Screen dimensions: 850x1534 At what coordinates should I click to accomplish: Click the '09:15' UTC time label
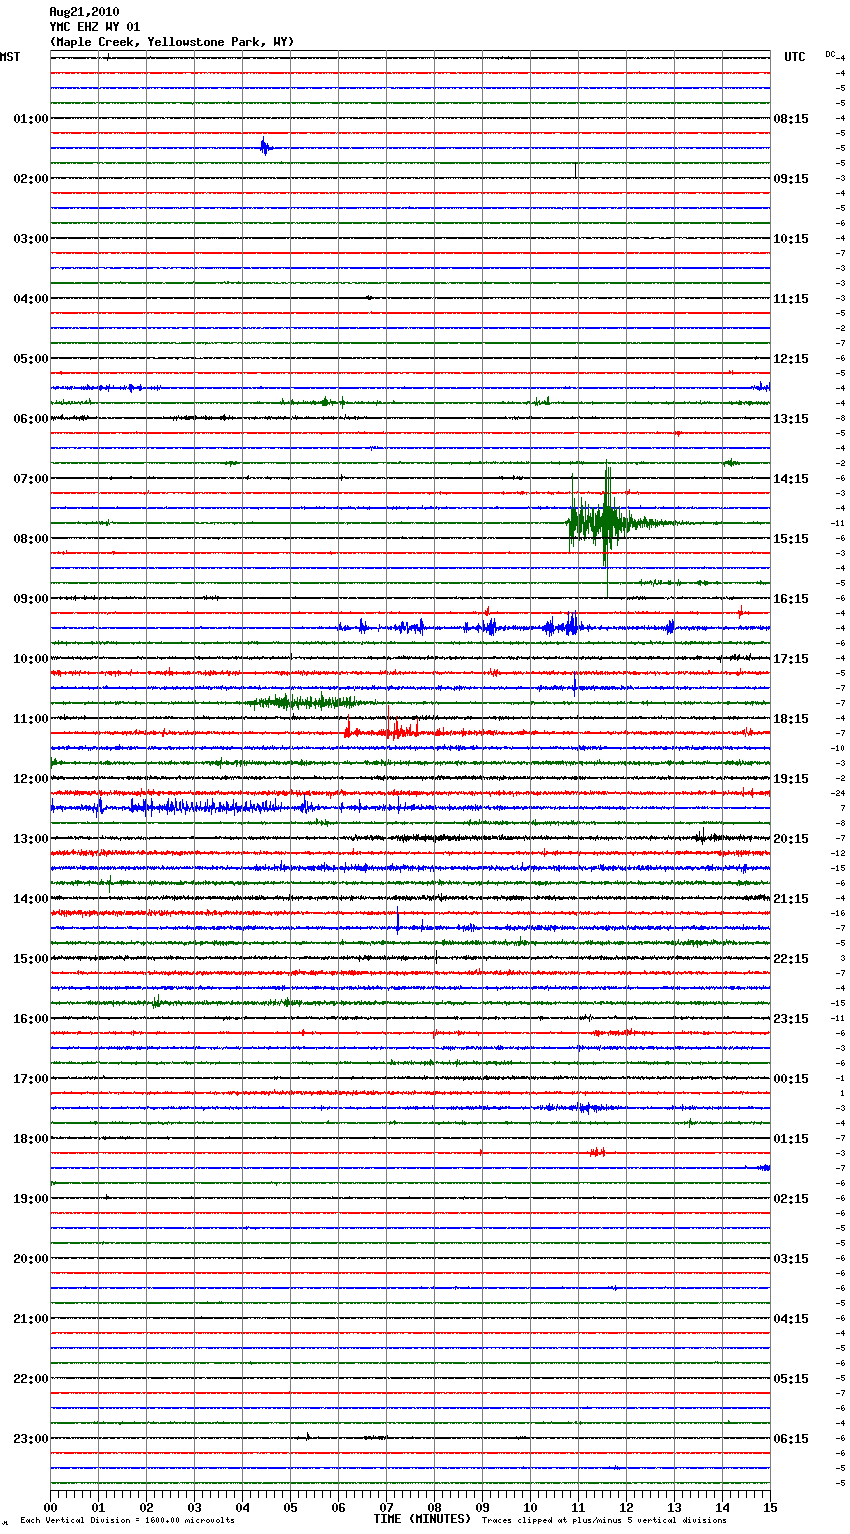click(791, 179)
